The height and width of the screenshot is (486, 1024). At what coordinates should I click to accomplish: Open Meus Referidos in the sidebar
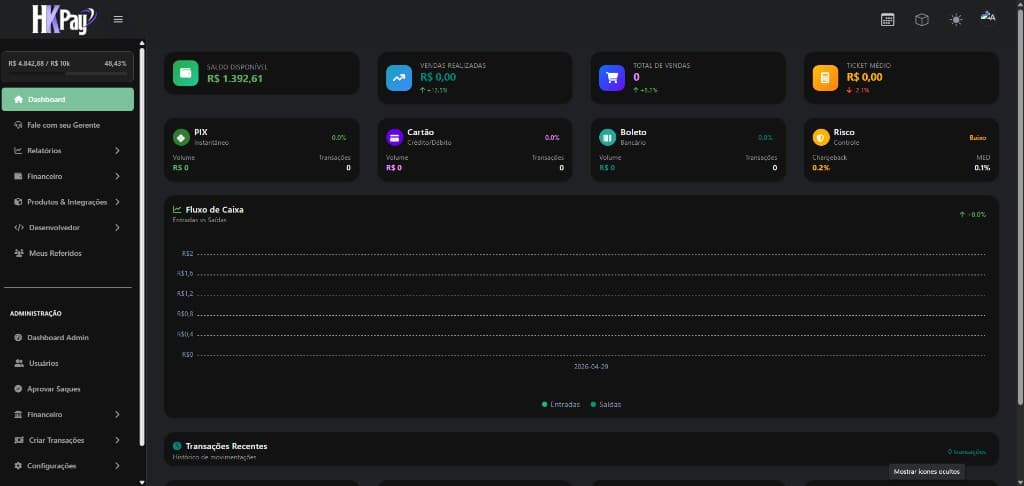click(68, 253)
